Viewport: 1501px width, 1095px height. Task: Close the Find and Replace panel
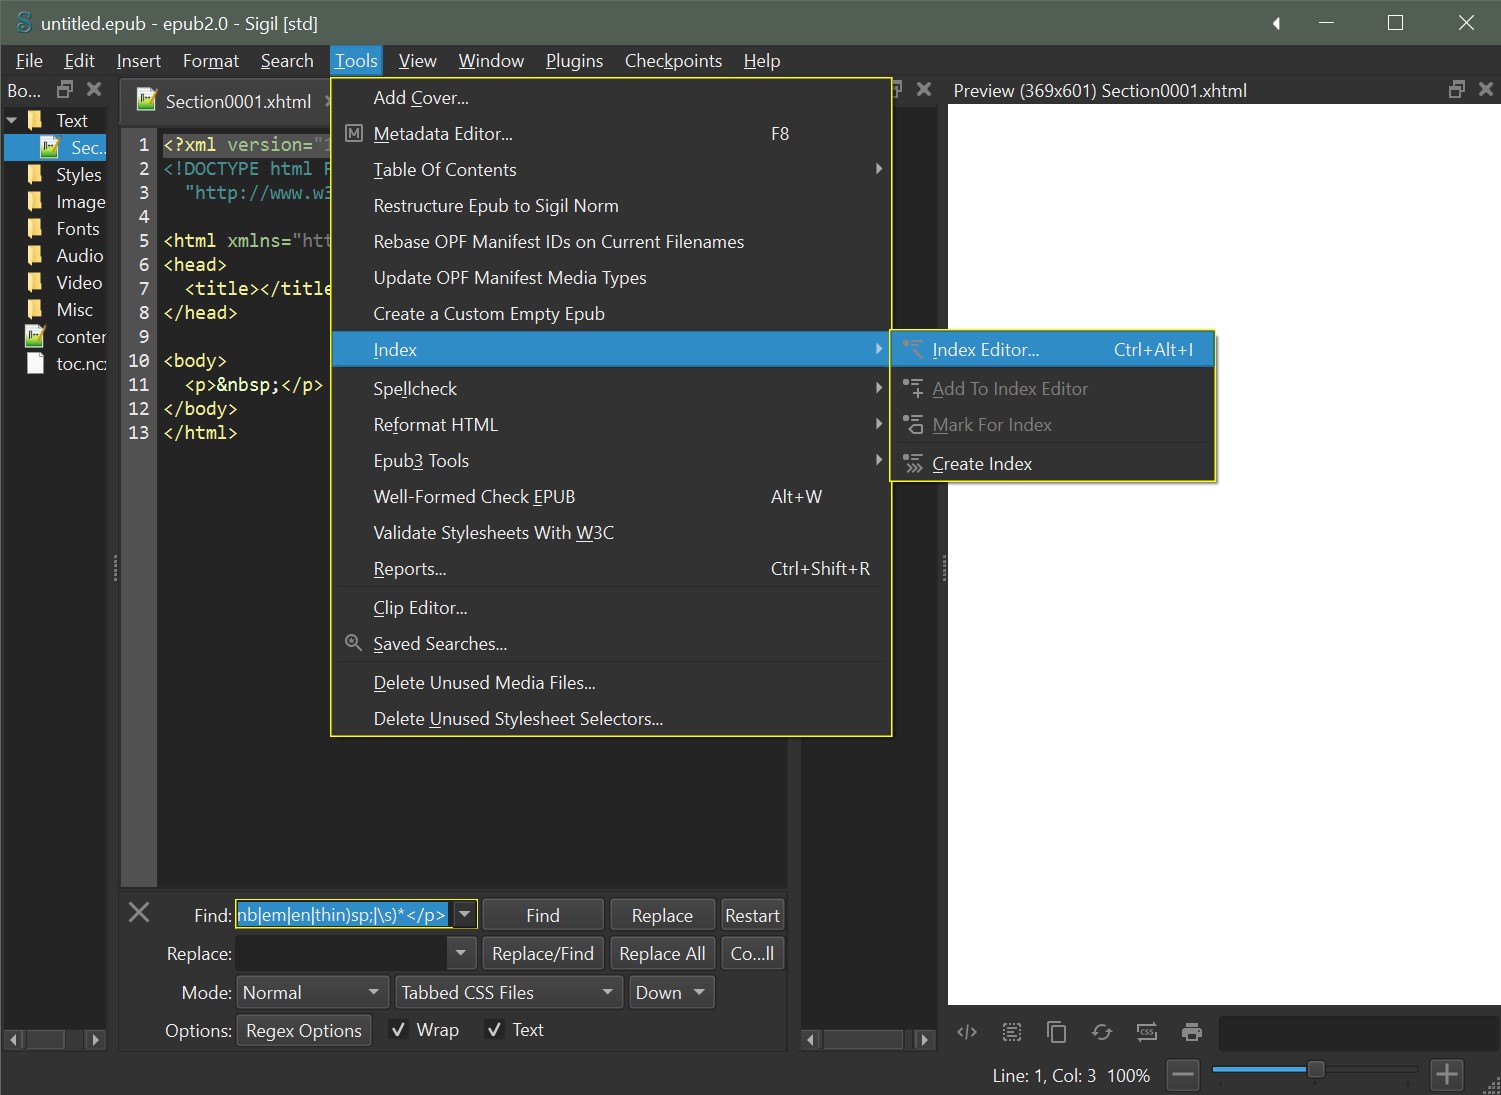click(x=139, y=912)
